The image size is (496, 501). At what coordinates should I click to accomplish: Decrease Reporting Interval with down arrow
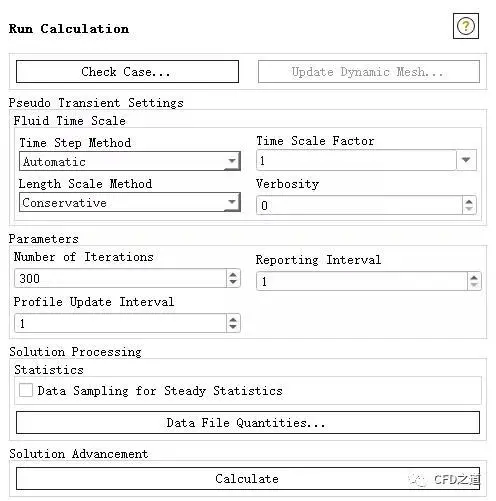pos(474,285)
